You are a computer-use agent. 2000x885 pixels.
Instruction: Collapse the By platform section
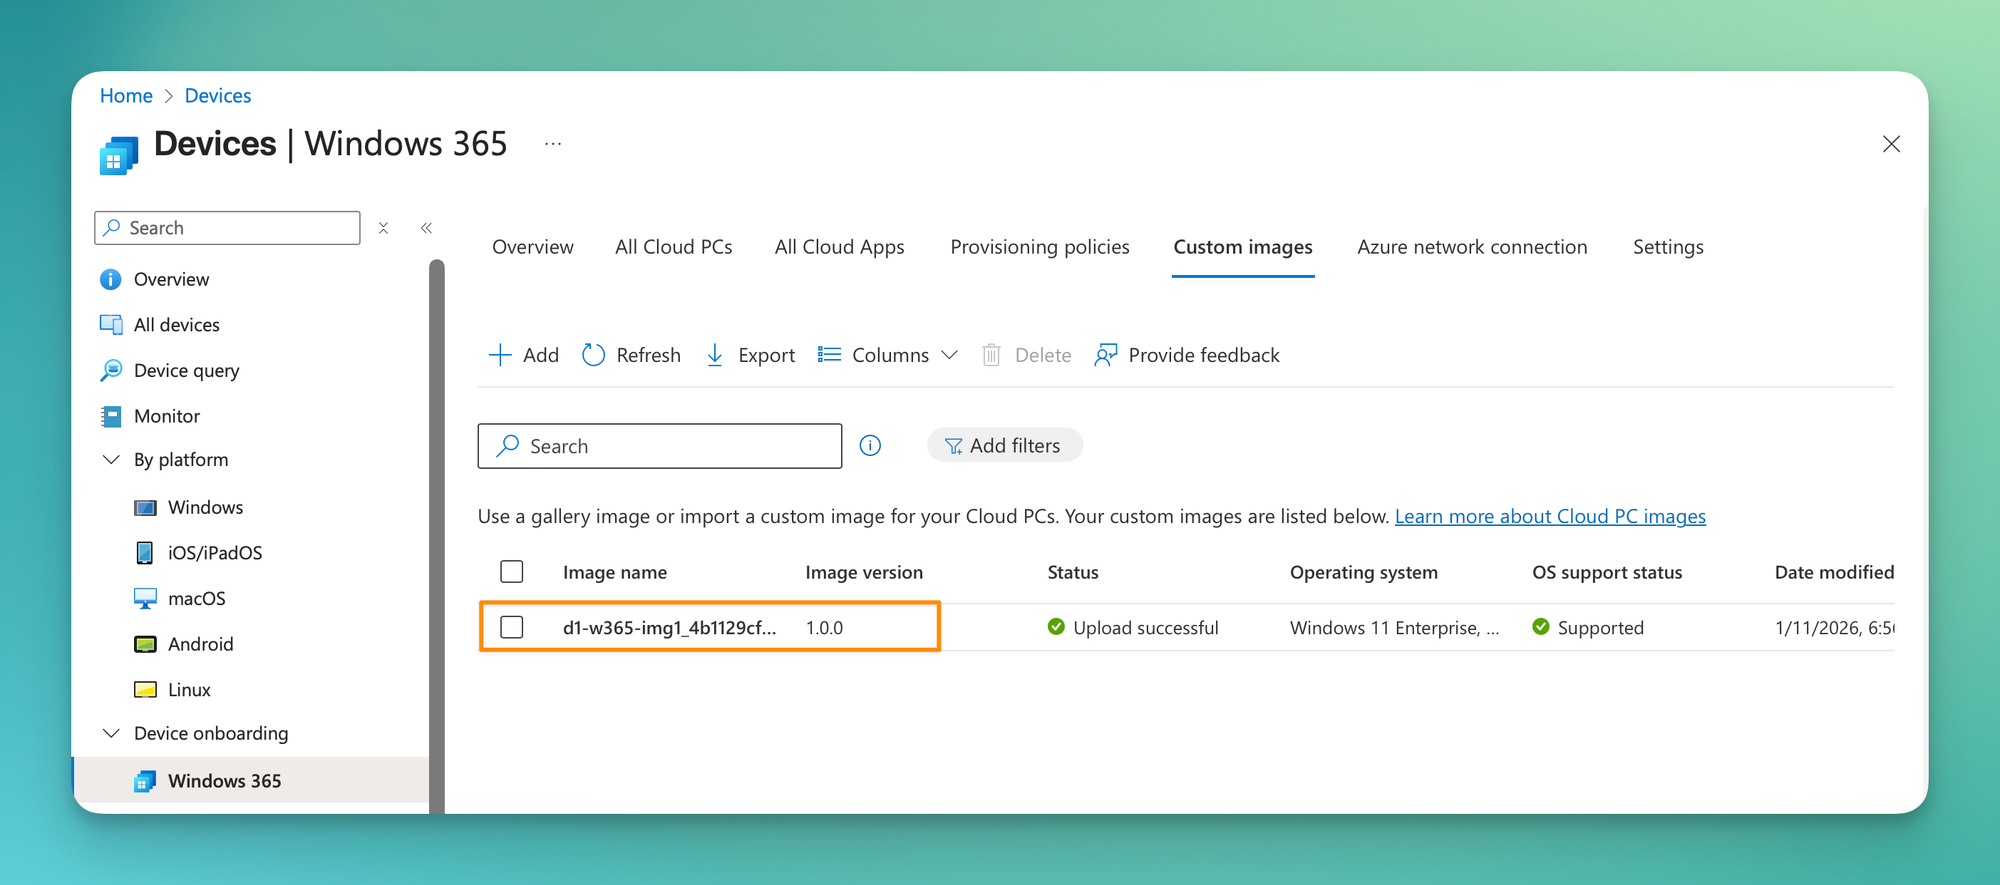[111, 459]
